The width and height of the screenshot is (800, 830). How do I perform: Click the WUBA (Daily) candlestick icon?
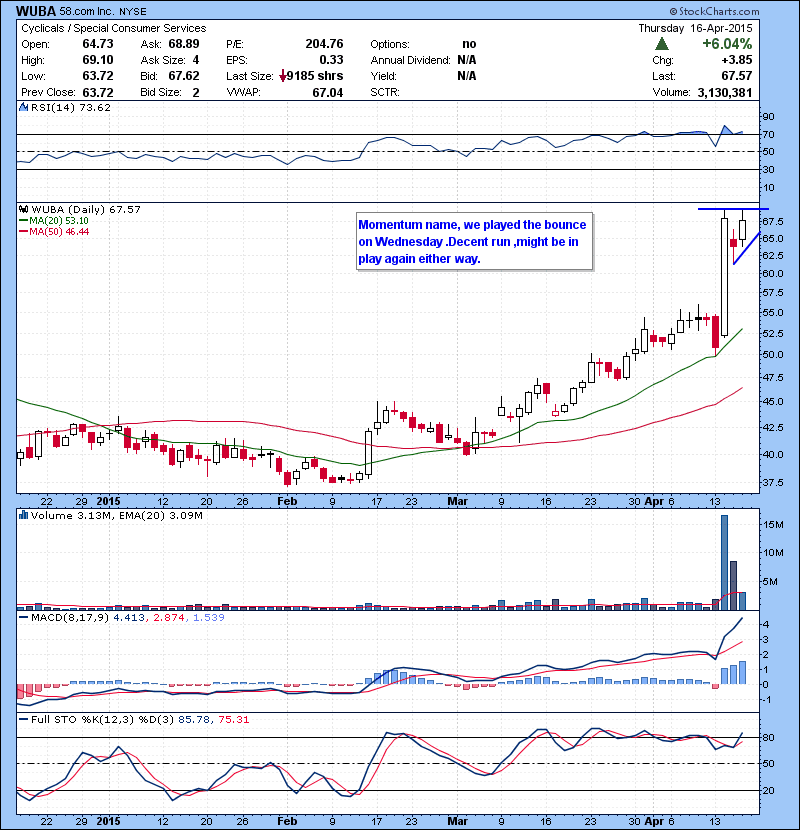click(x=23, y=209)
